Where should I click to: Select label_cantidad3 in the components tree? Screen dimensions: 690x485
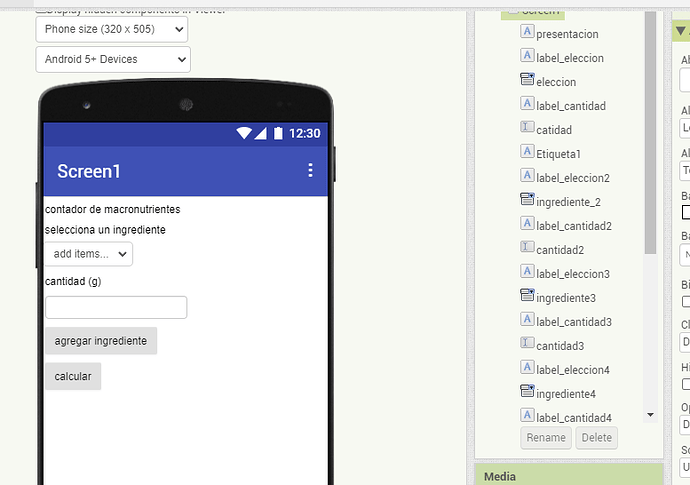[574, 322]
